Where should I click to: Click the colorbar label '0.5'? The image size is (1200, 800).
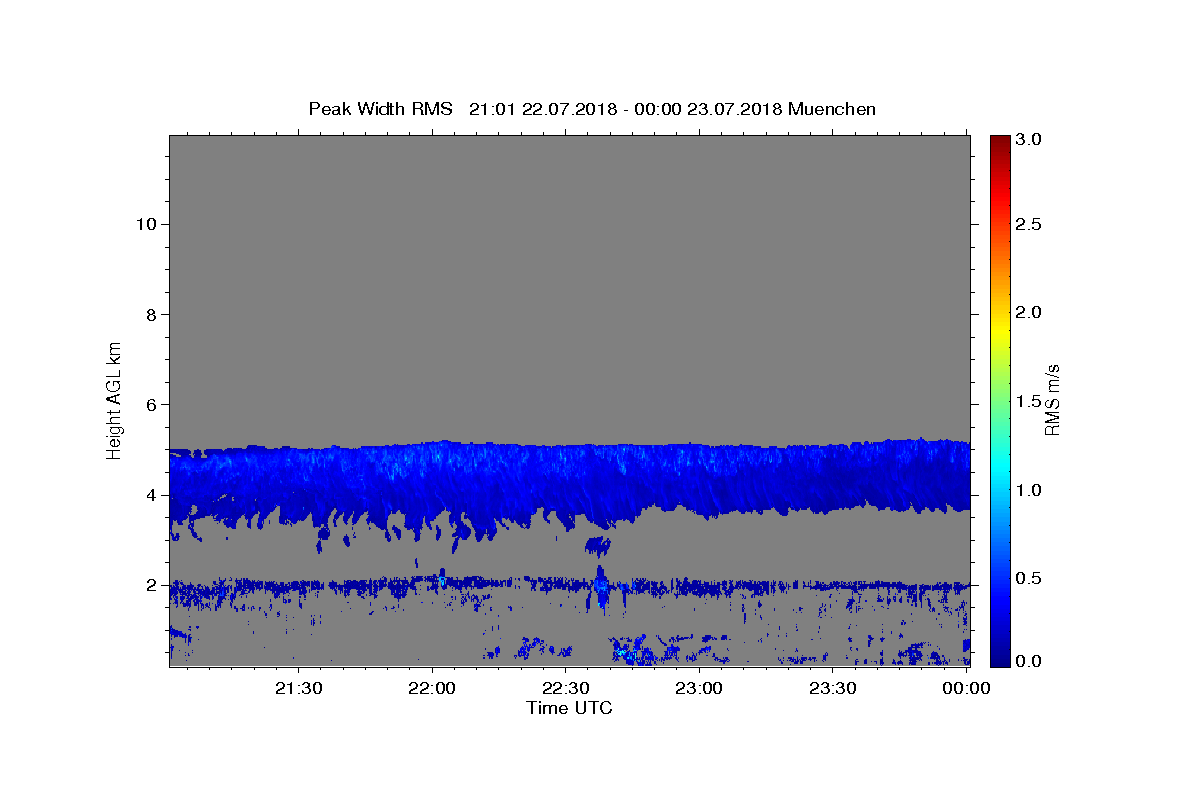tap(1030, 578)
